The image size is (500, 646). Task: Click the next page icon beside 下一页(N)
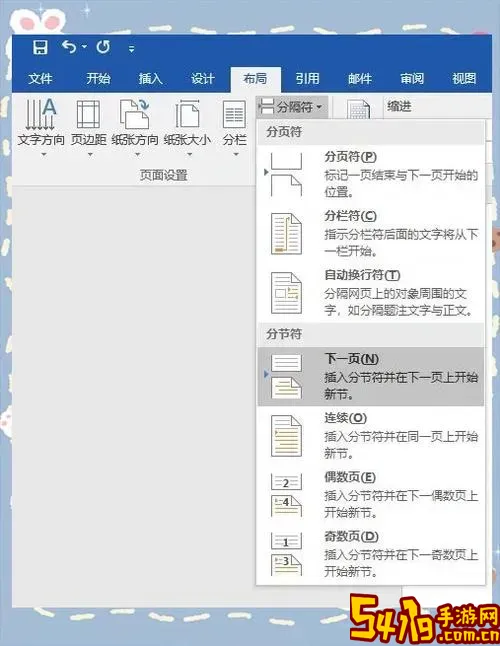286,377
